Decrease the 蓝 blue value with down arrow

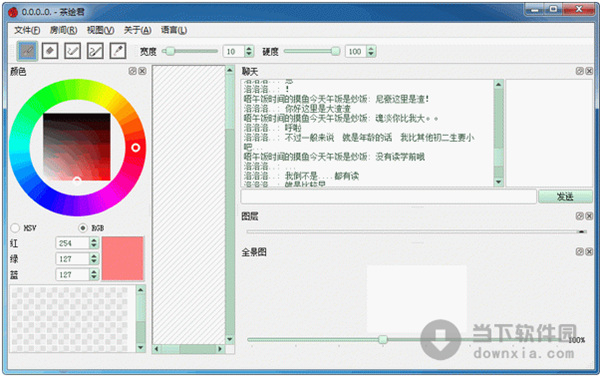pyautogui.click(x=94, y=277)
